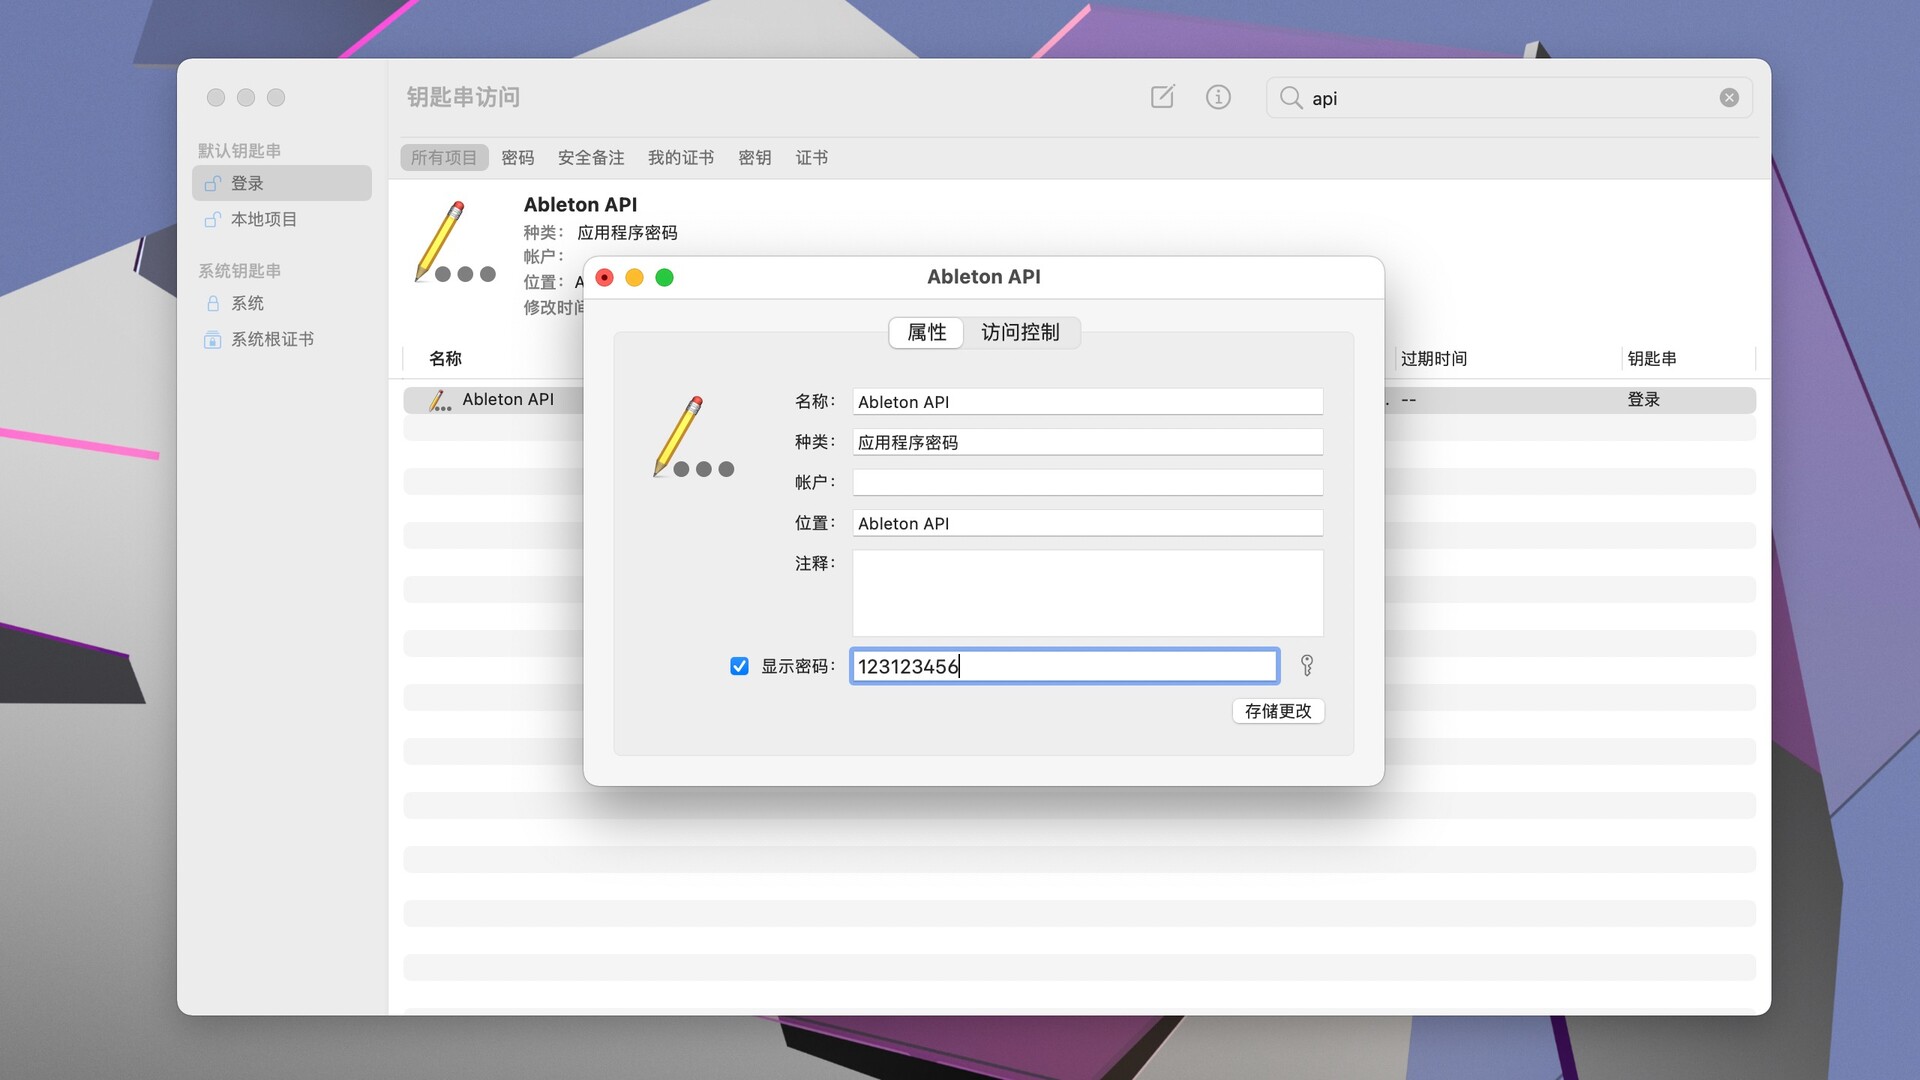Click the key icon beside the password field
The width and height of the screenshot is (1920, 1080).
[x=1307, y=666]
